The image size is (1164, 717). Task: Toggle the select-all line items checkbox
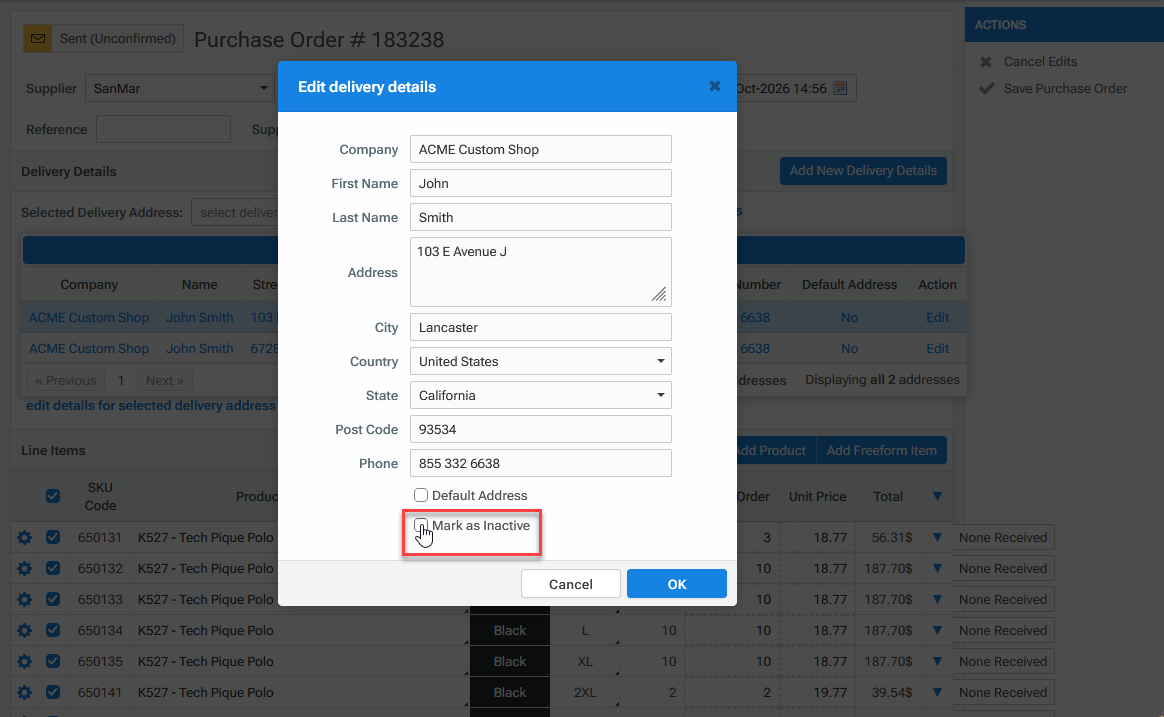click(53, 496)
